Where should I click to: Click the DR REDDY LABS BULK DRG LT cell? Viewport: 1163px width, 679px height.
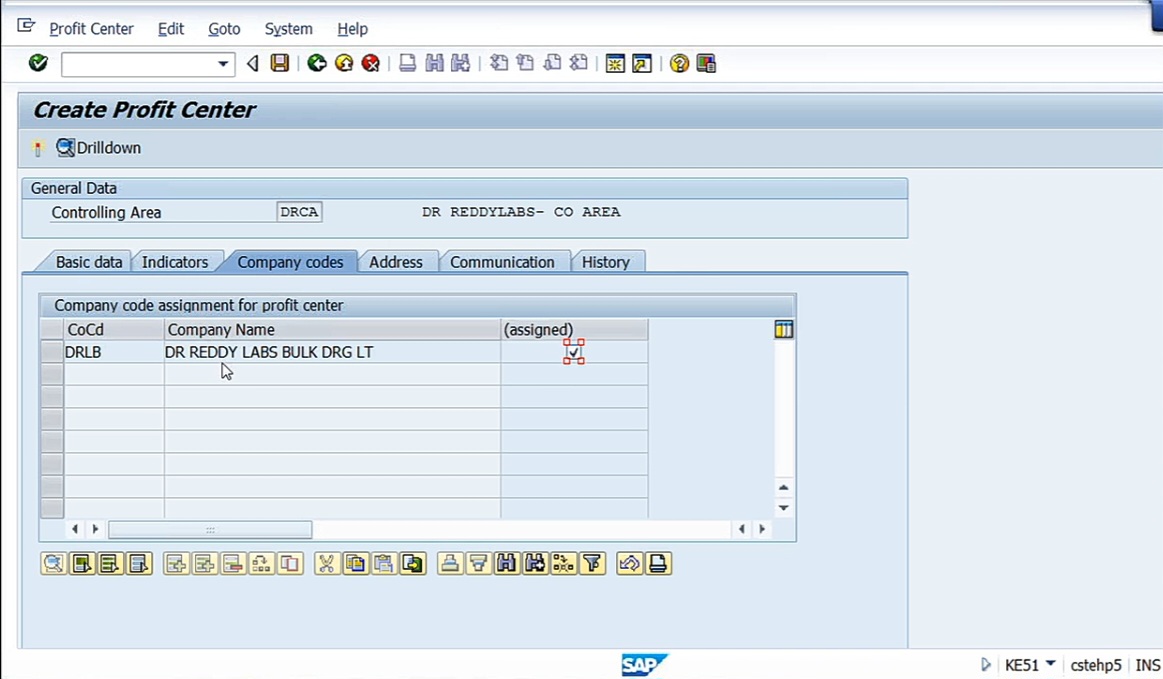[x=332, y=352]
